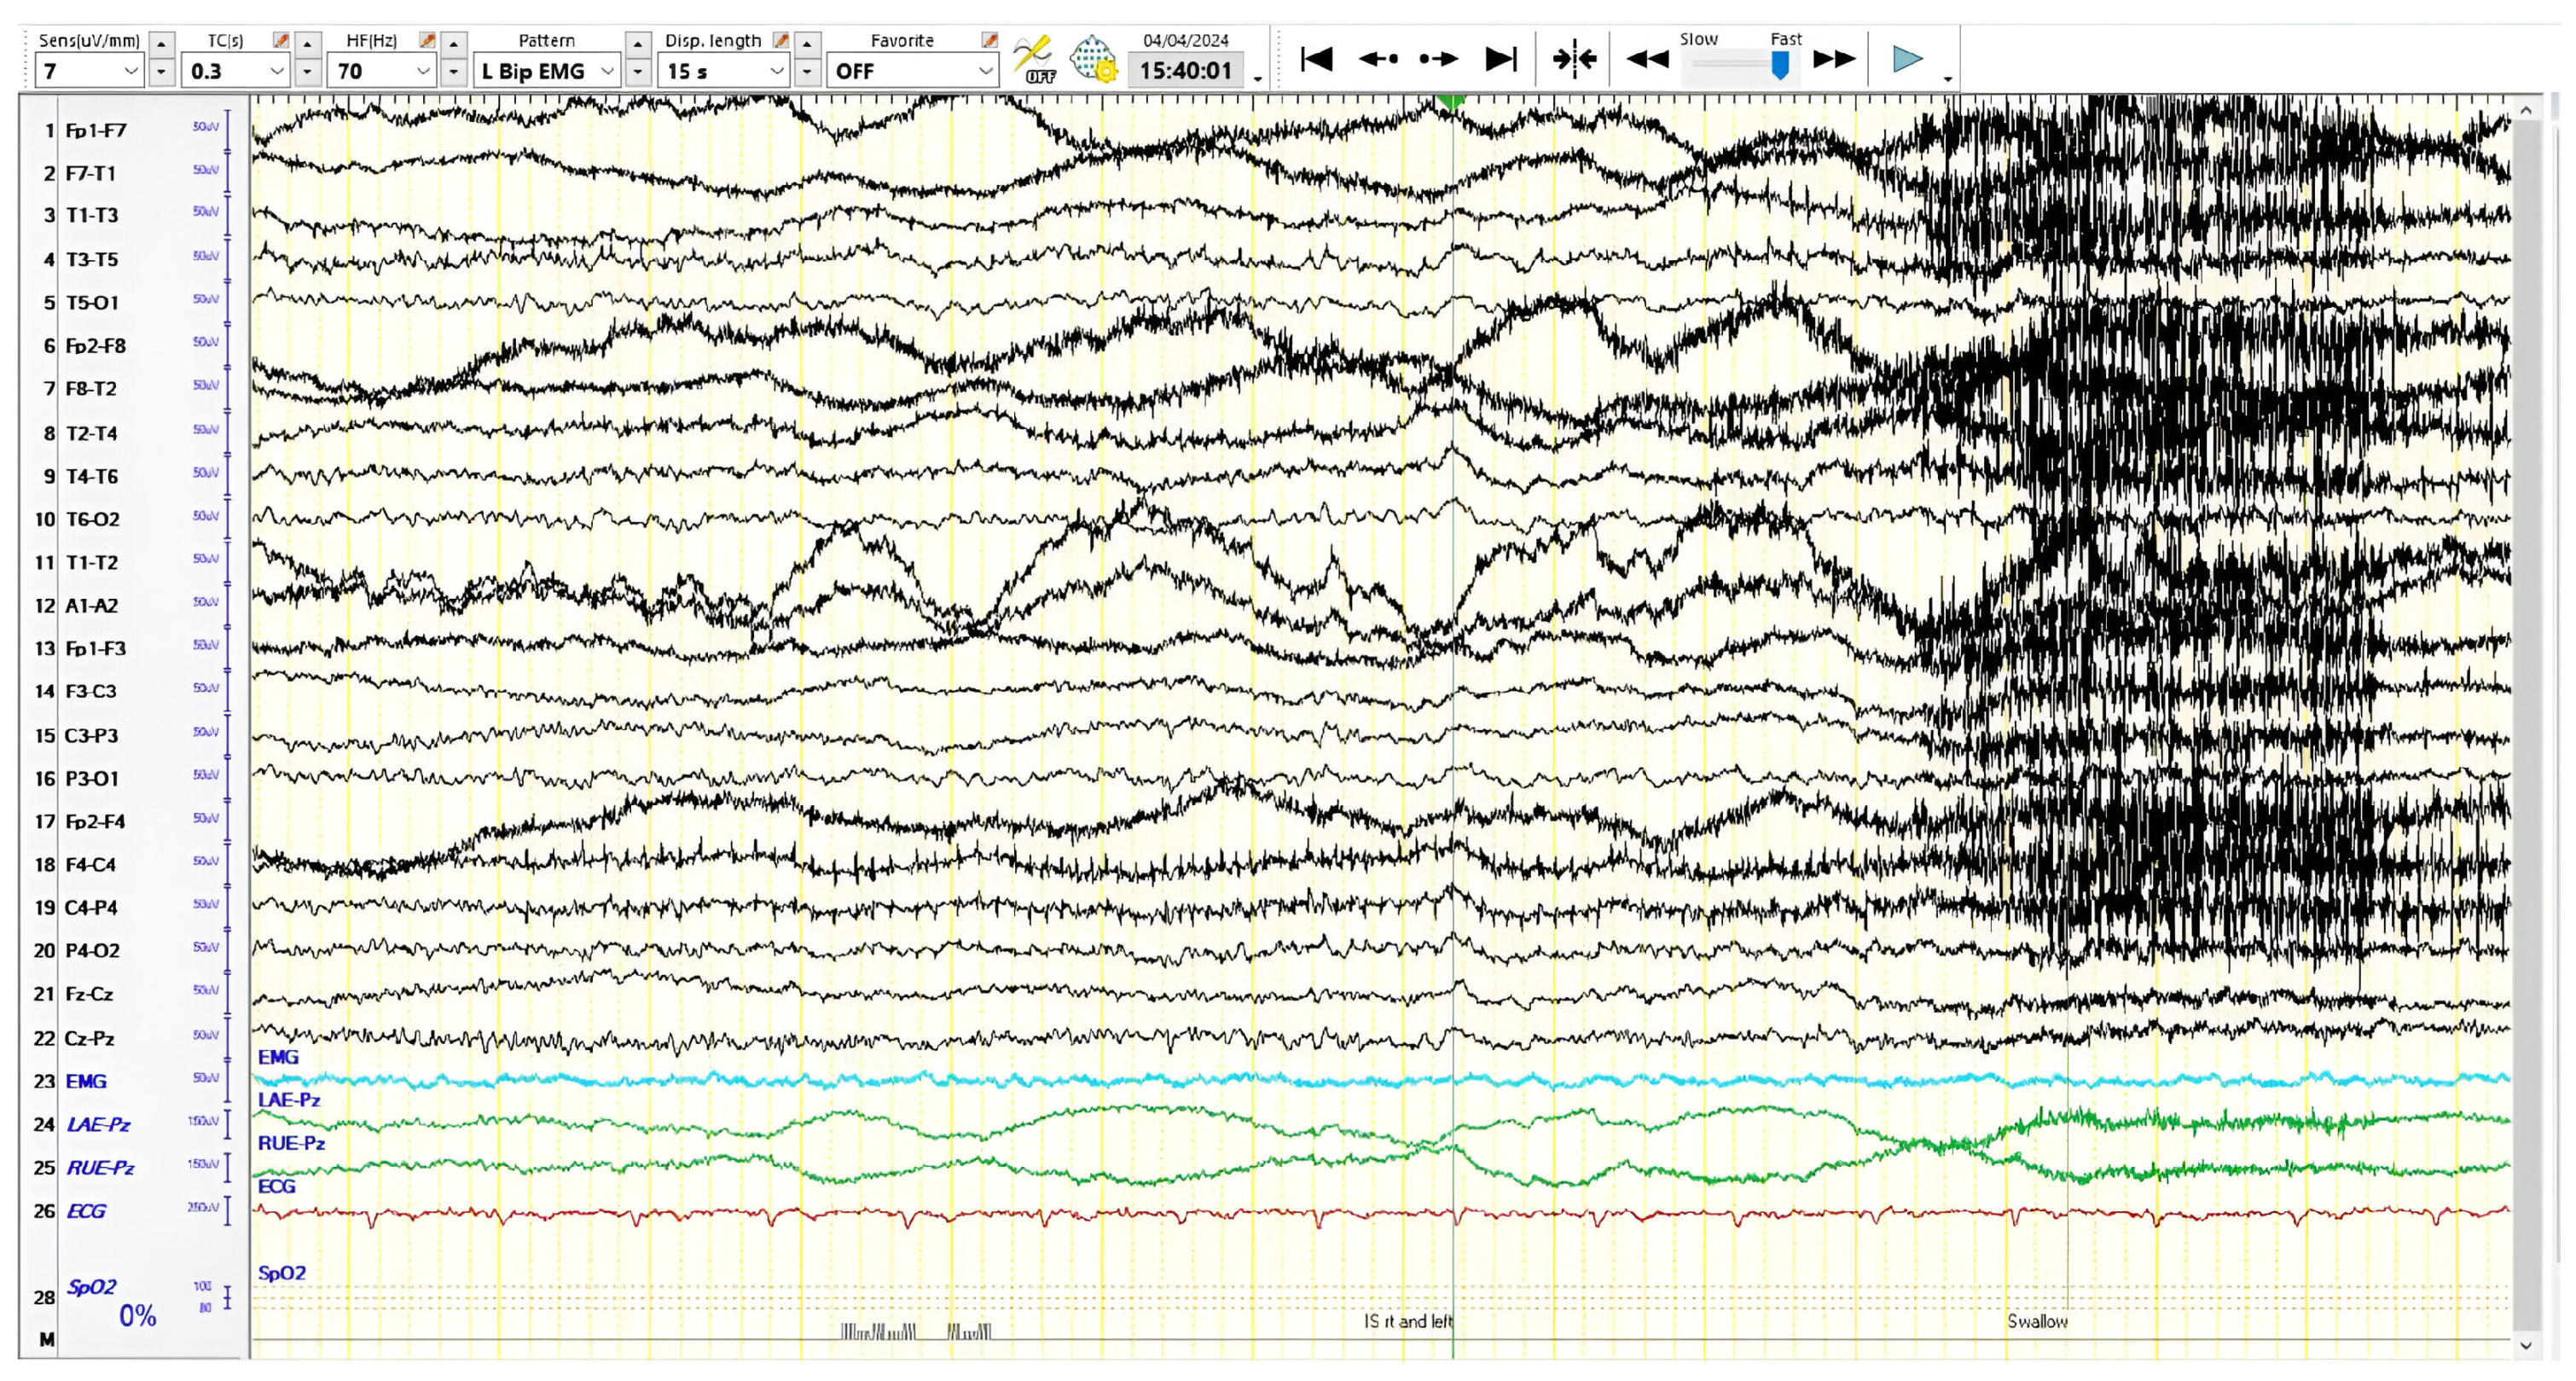Click the pencil edit icon next to HF(Hz)
Viewport: 2576px width, 1381px height.
(x=427, y=40)
